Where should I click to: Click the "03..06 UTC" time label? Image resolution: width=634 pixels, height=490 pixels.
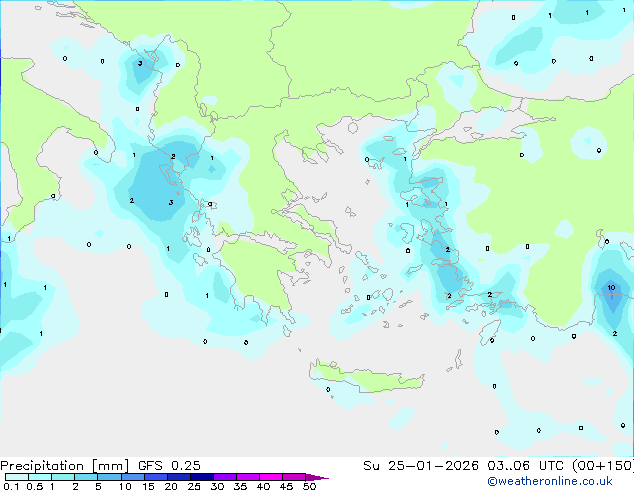[524, 466]
